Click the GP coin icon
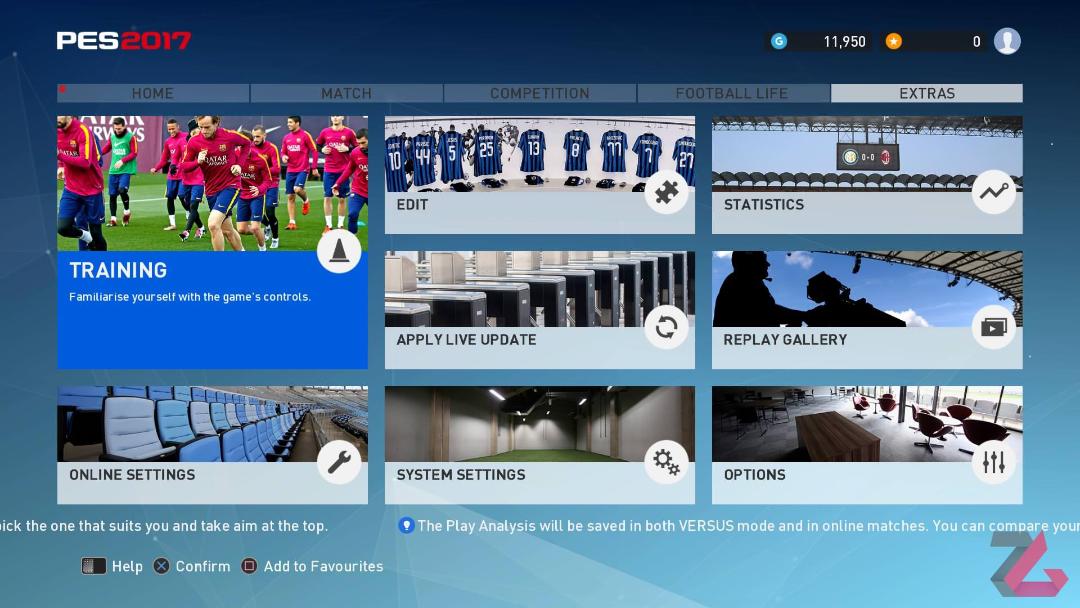 pyautogui.click(x=779, y=41)
